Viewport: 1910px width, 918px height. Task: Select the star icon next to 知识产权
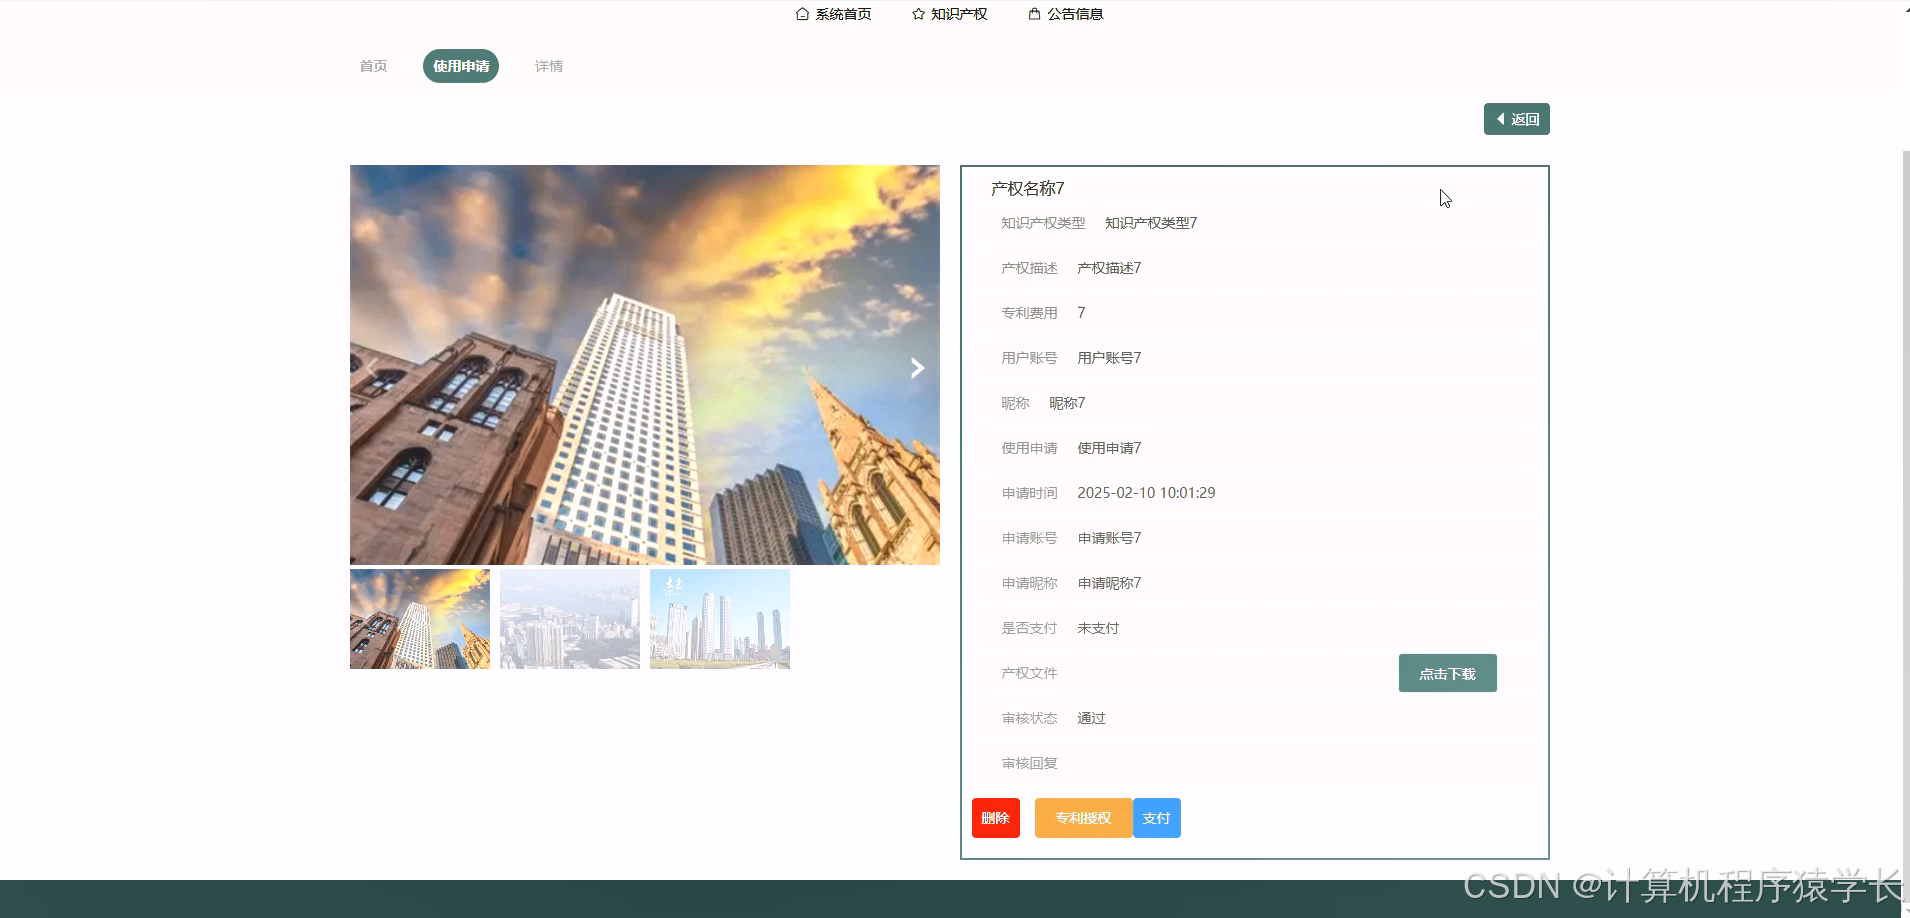[x=916, y=14]
